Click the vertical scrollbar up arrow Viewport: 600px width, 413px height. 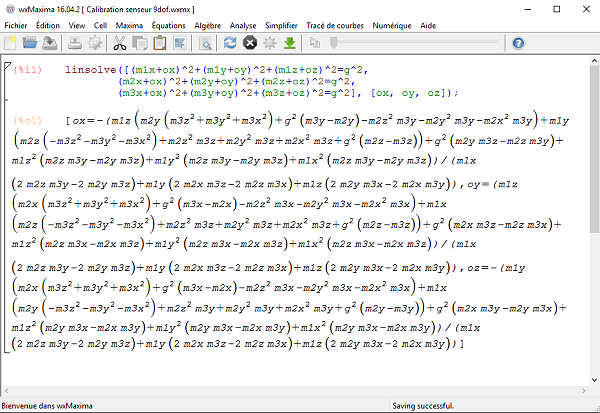(x=594, y=60)
